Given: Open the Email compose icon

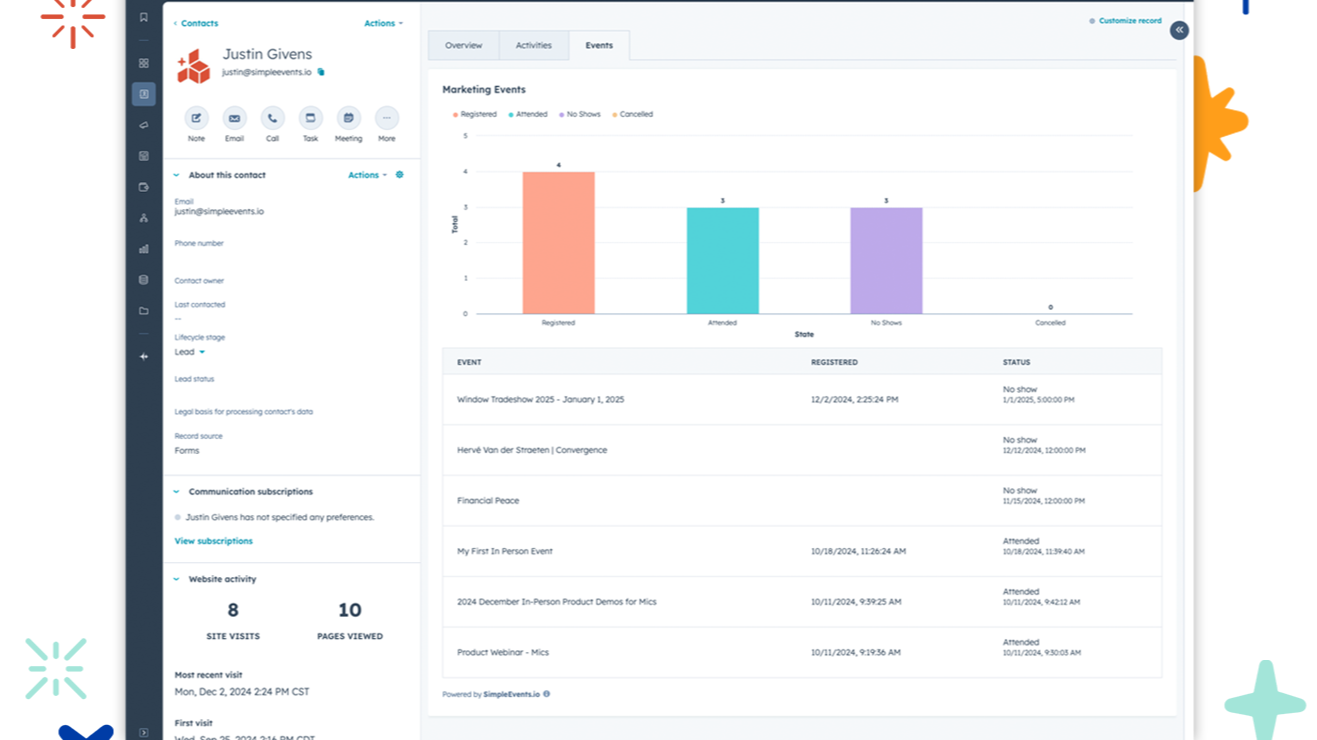Looking at the screenshot, I should coord(234,118).
